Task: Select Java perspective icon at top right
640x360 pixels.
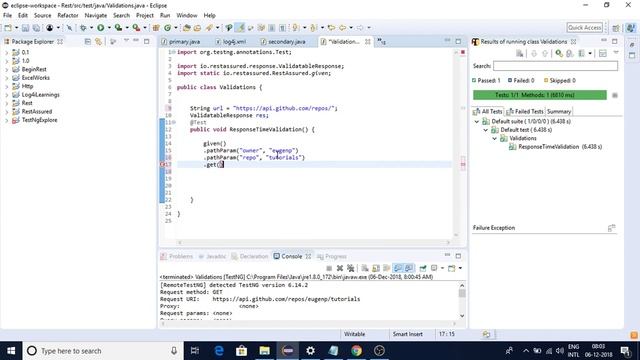Action: (x=631, y=28)
